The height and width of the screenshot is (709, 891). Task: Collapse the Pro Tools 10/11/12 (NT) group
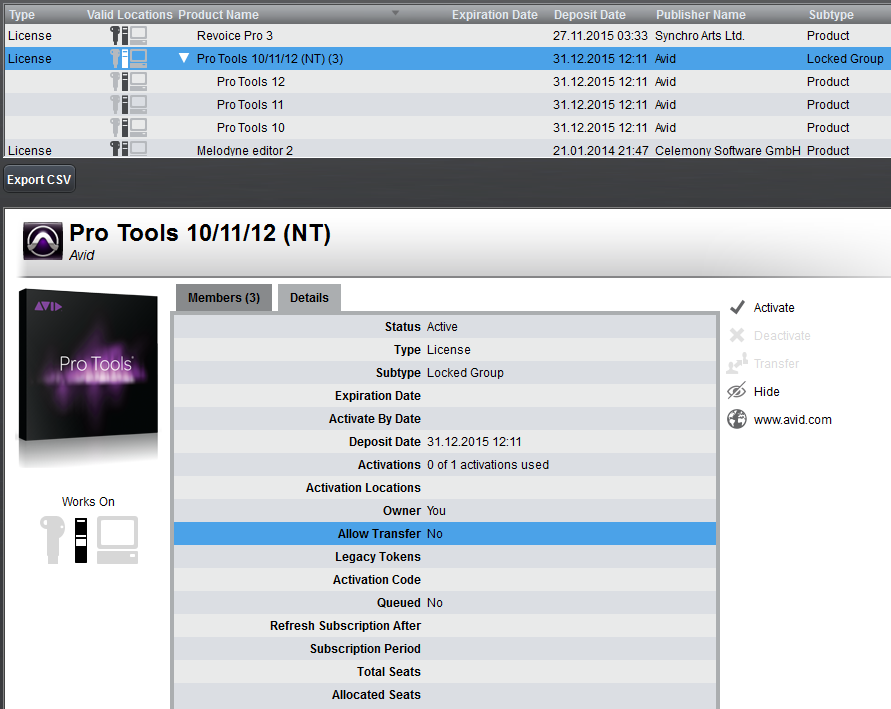coord(184,58)
